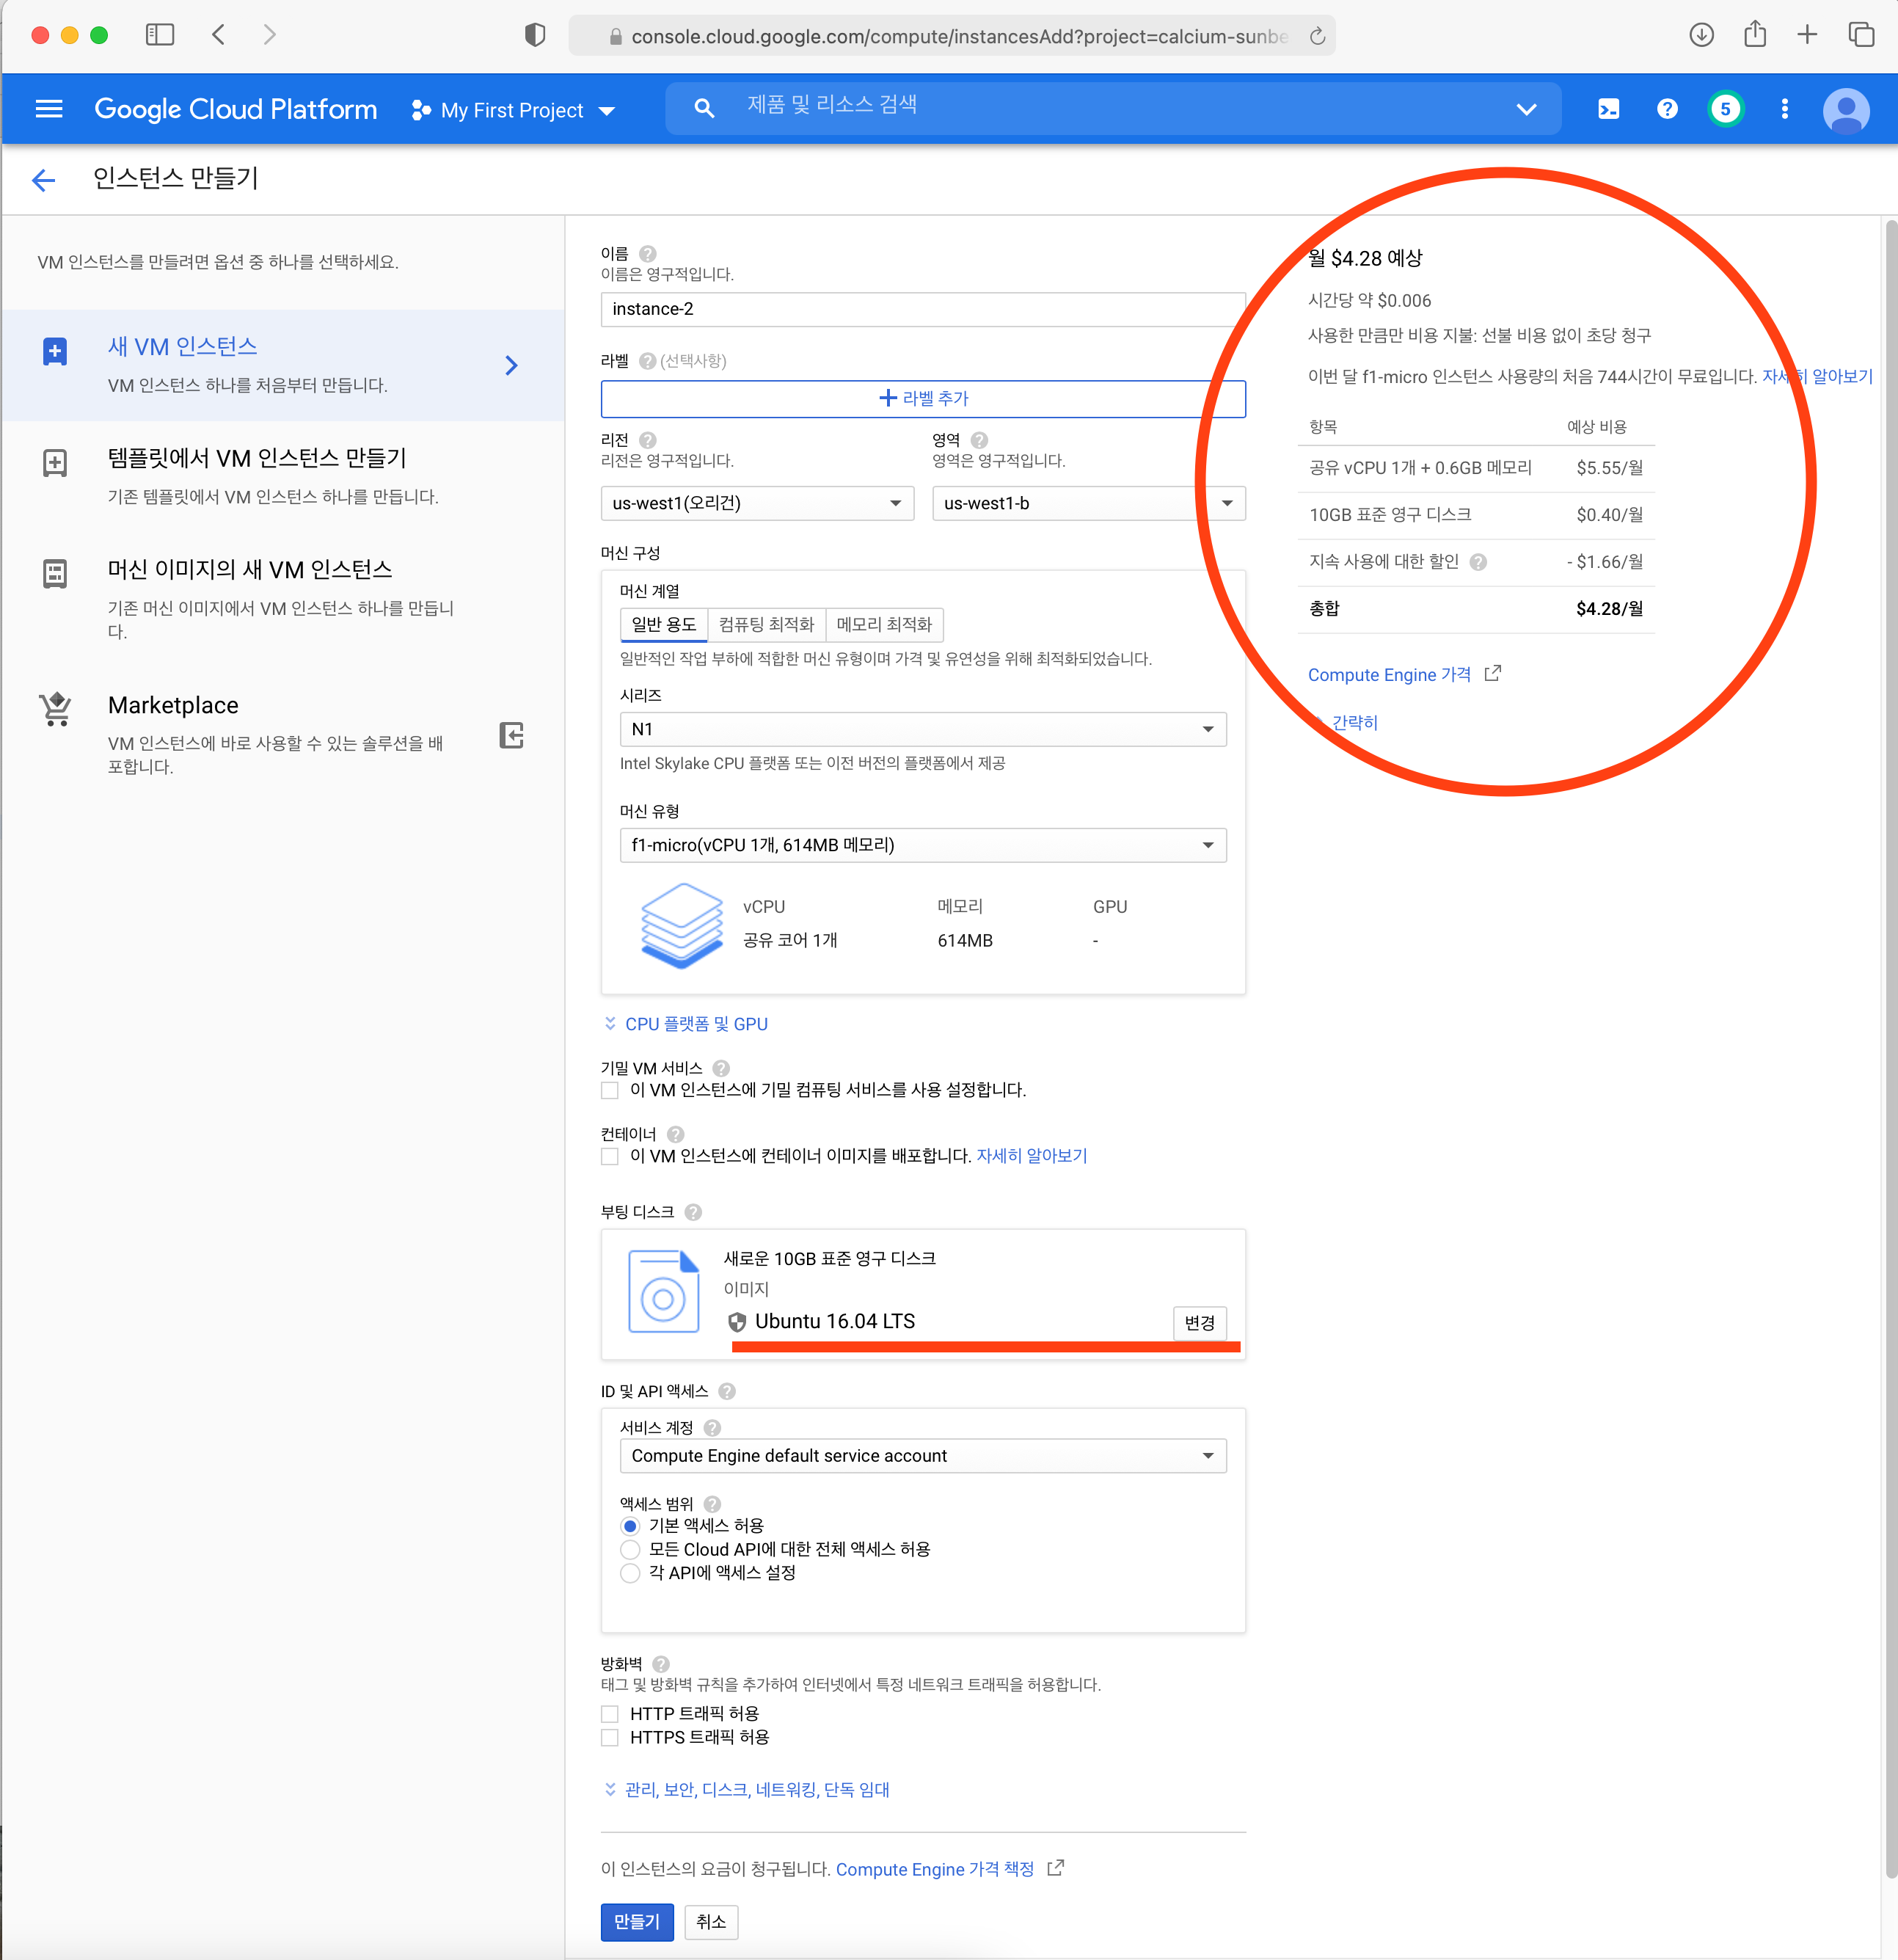The width and height of the screenshot is (1898, 1960).
Task: Click Marketplace shopping cart icon
Action: pyautogui.click(x=56, y=709)
